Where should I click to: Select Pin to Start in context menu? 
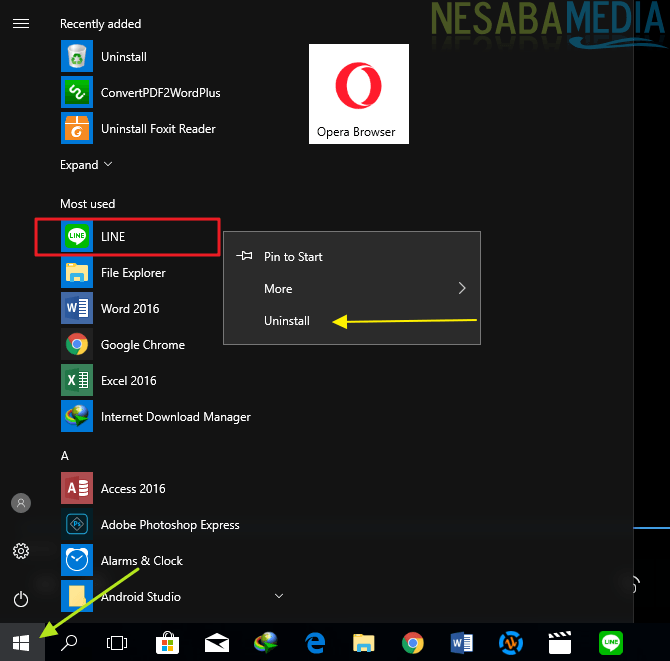(352, 256)
